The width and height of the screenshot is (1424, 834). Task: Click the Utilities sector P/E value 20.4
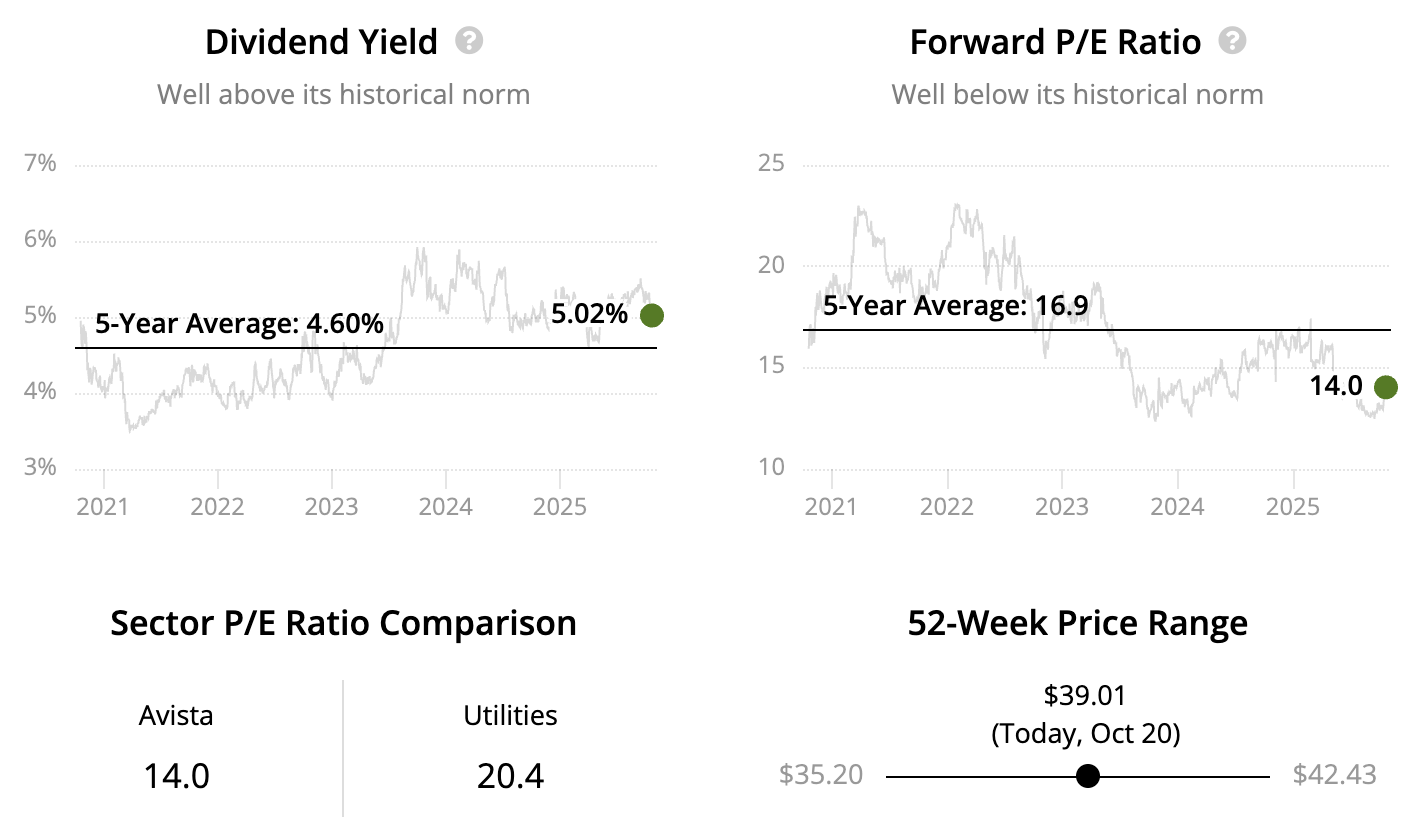510,776
